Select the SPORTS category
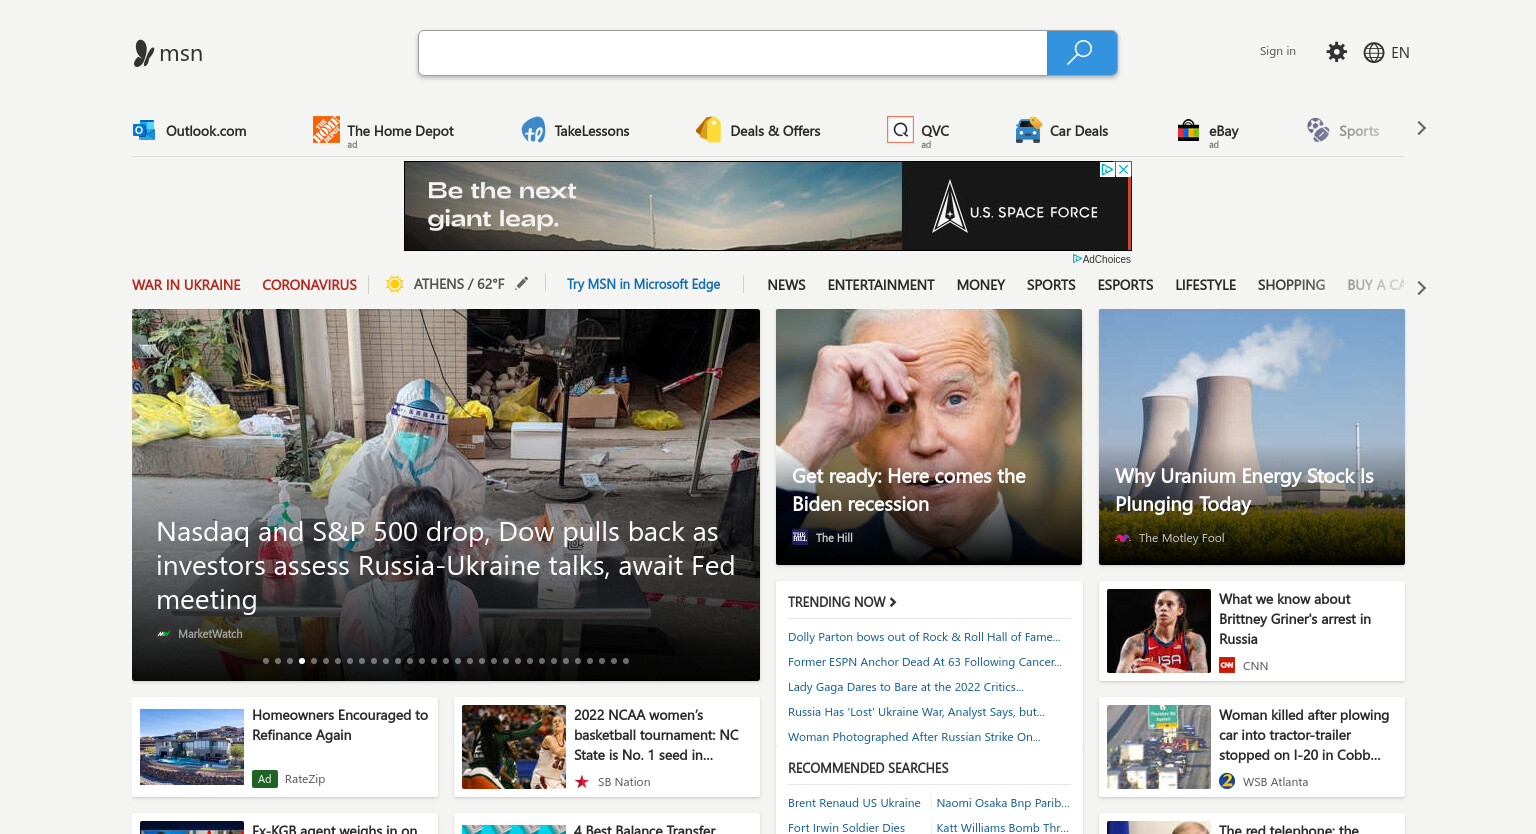Image resolution: width=1536 pixels, height=834 pixels. click(1051, 285)
